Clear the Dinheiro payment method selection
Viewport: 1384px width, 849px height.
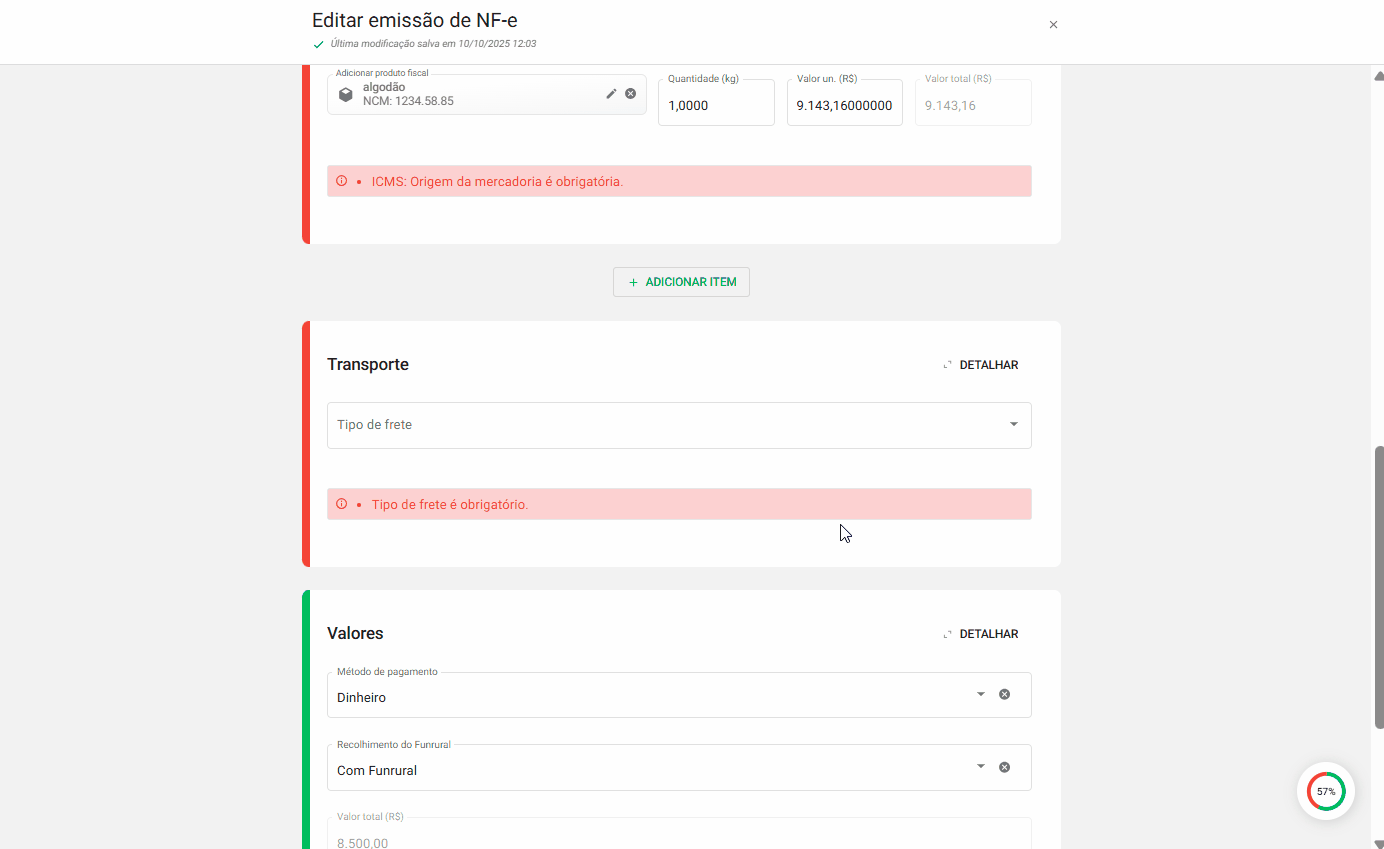1004,693
